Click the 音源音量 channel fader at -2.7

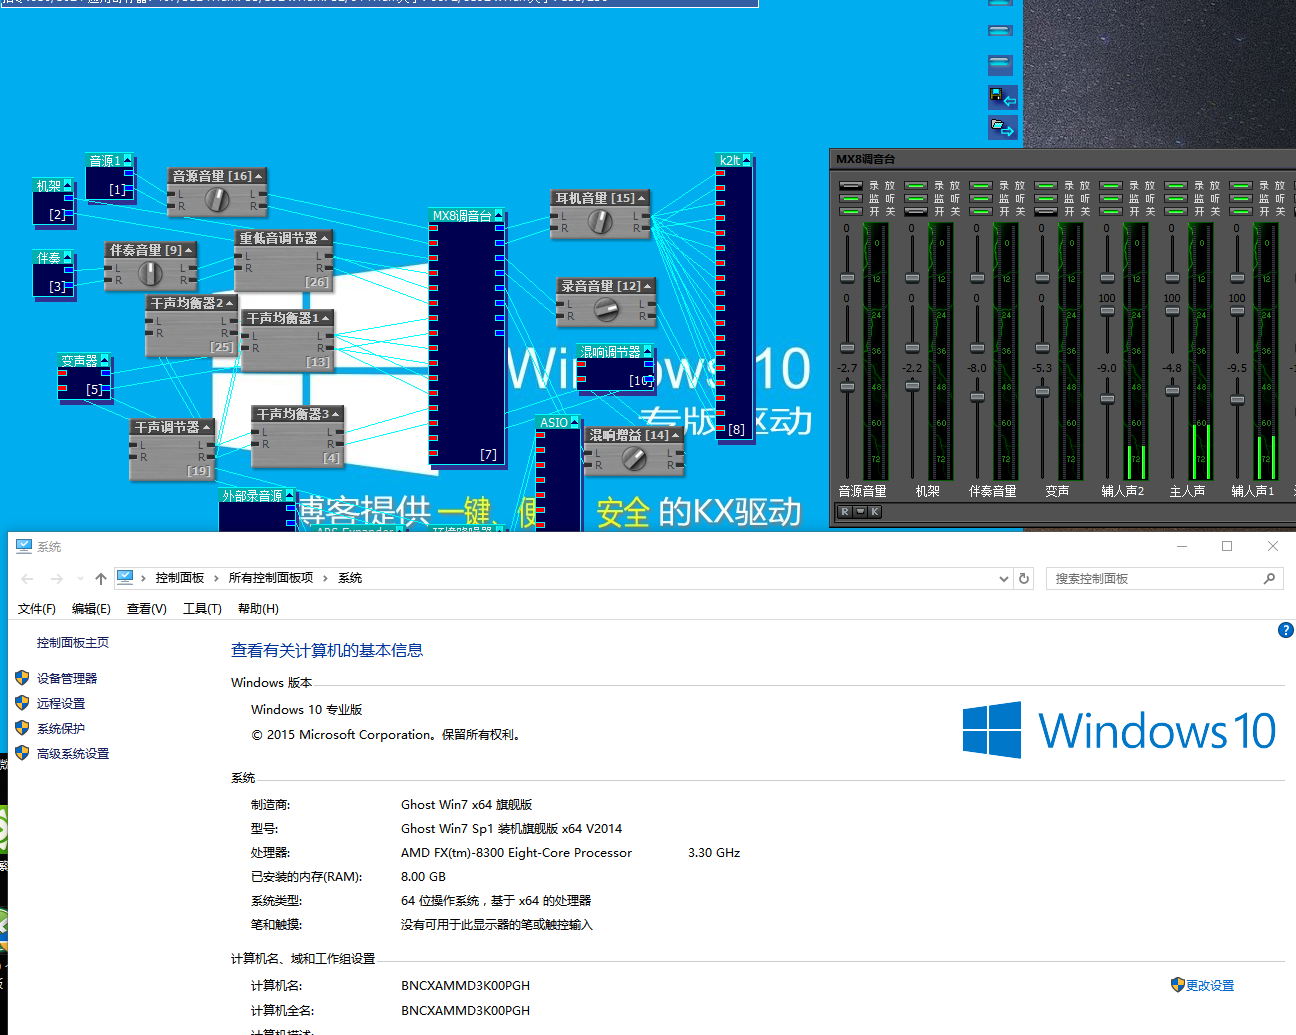(847, 386)
